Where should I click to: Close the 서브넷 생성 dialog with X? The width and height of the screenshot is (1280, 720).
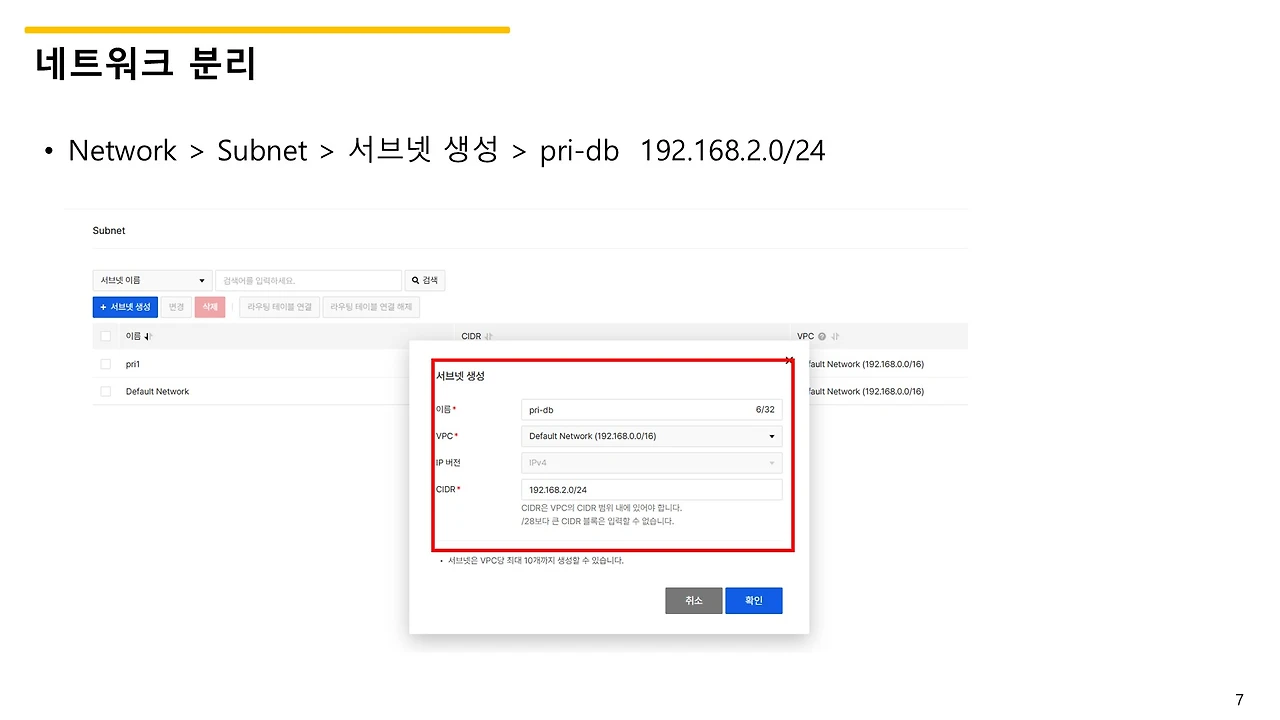(x=789, y=359)
